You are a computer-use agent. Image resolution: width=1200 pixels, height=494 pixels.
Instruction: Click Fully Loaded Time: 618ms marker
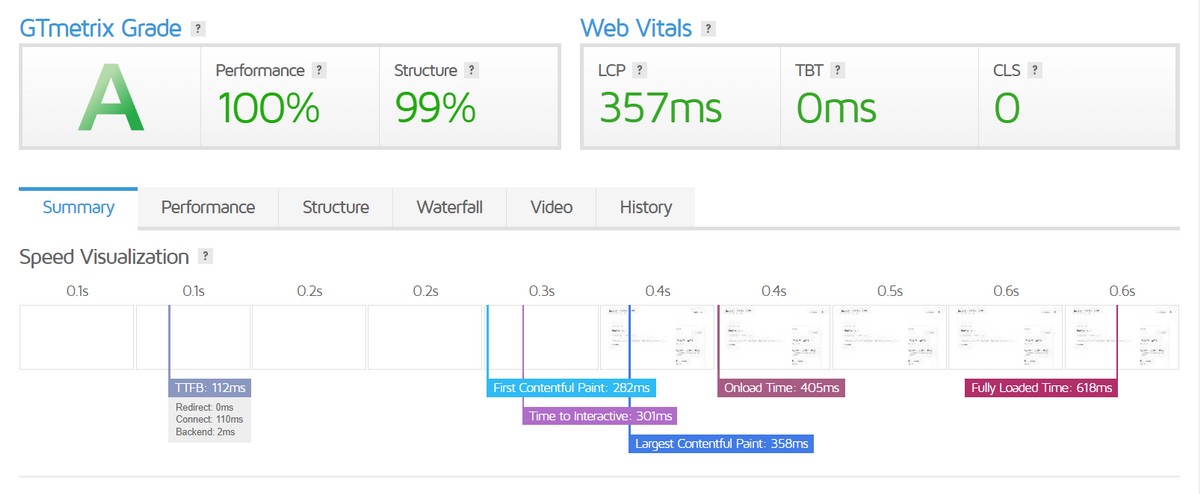click(x=1041, y=387)
